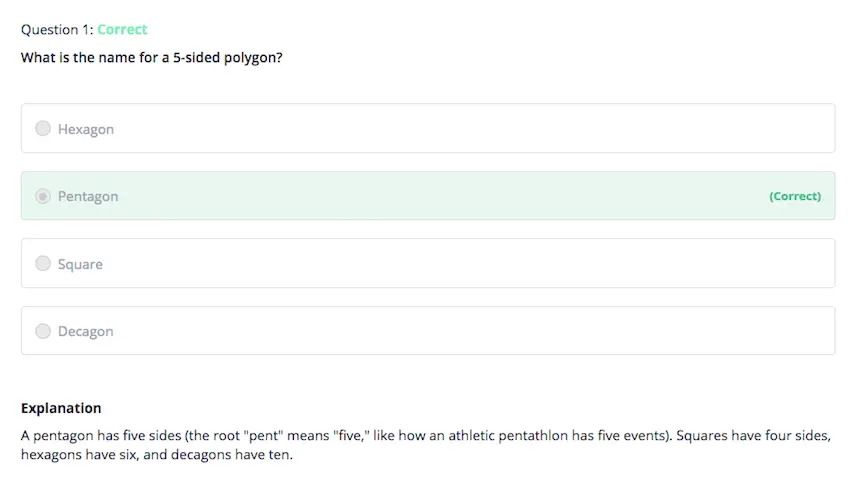Click the Square answer label text
This screenshot has height=501, width=850.
pos(80,264)
